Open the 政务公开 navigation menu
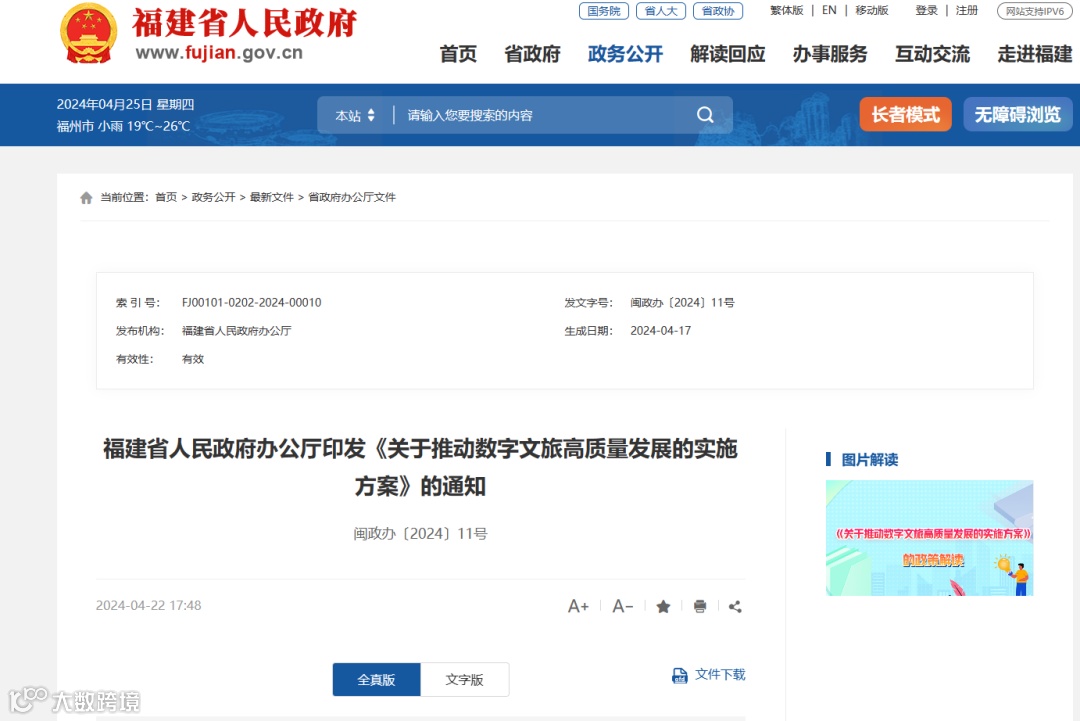 [625, 54]
